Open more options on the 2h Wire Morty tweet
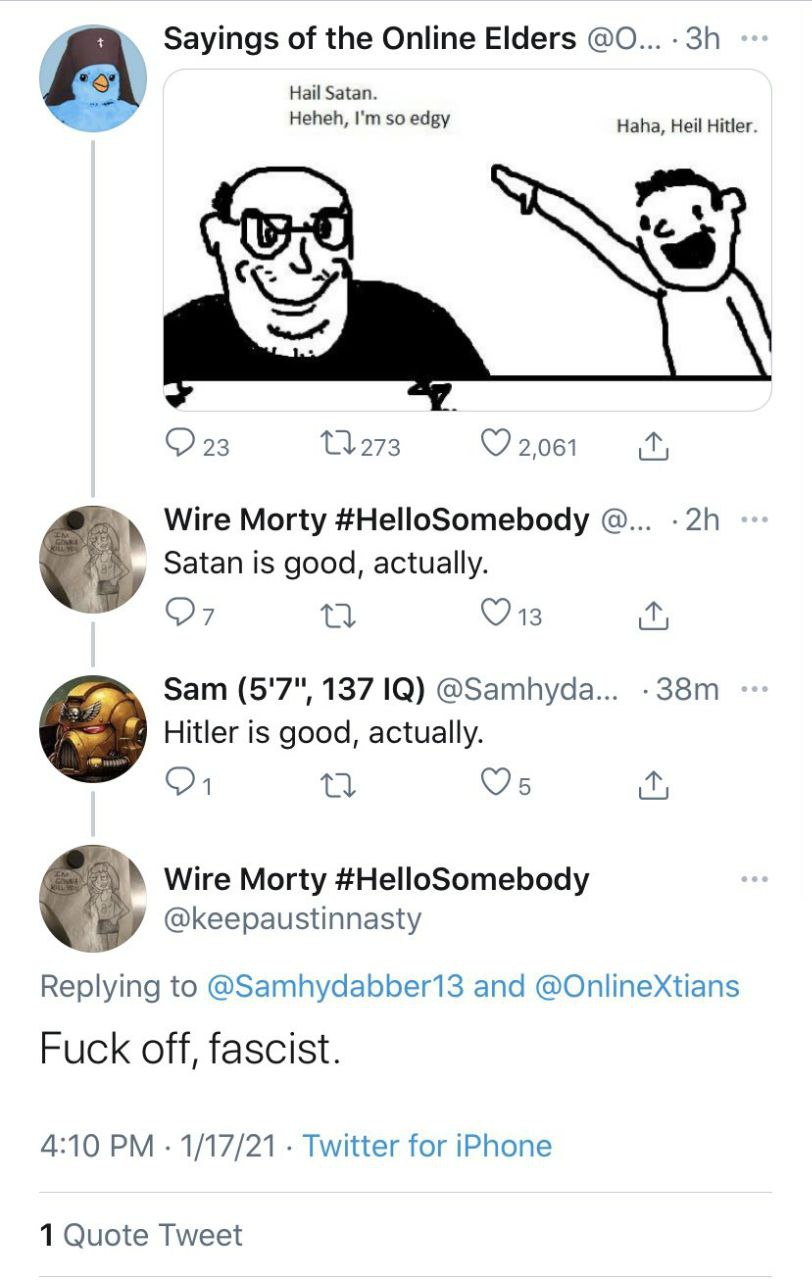 pos(755,519)
